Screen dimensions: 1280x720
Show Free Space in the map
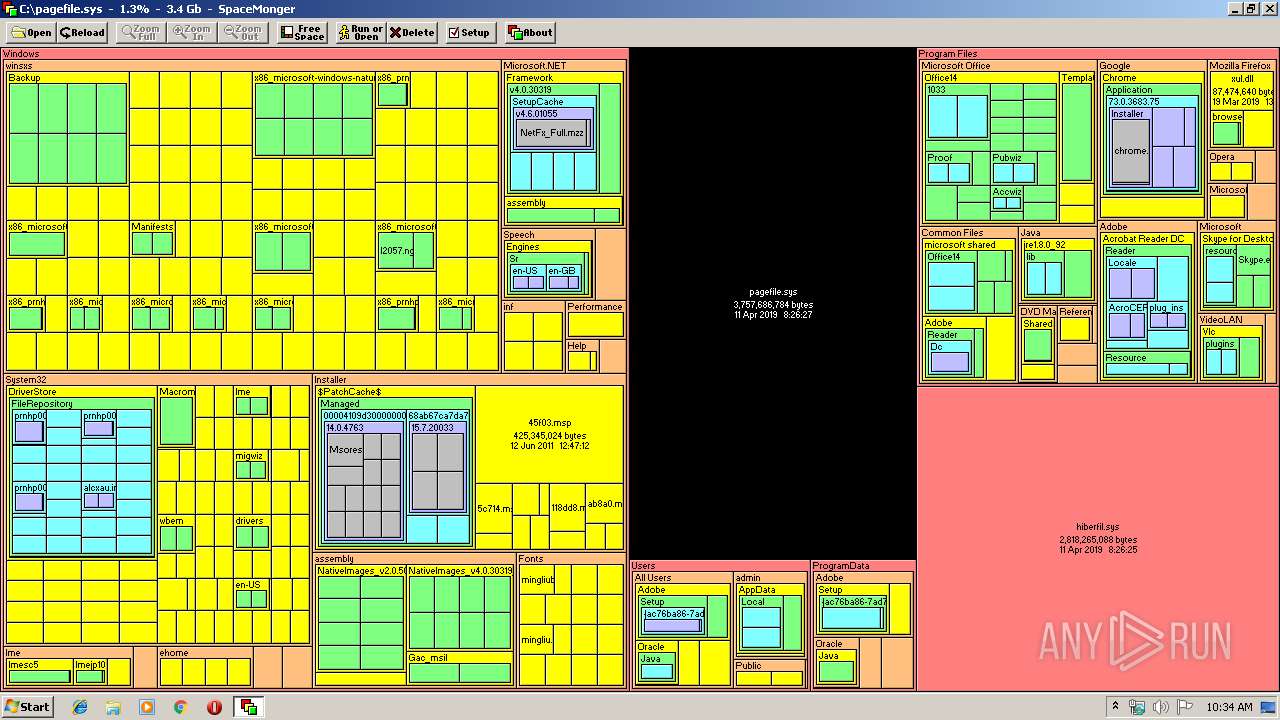pyautogui.click(x=303, y=32)
